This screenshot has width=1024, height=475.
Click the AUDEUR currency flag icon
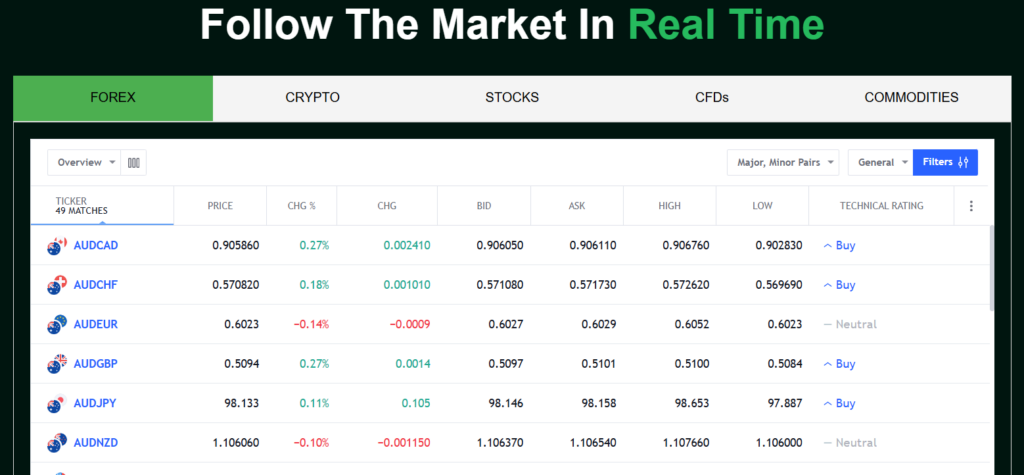pos(56,324)
